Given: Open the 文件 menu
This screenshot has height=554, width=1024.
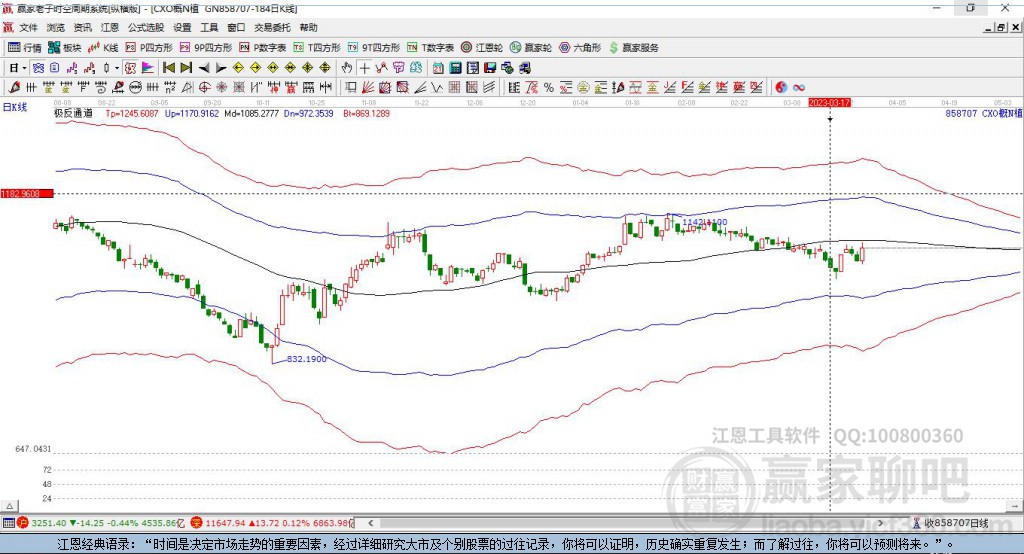Looking at the screenshot, I should tap(28, 27).
